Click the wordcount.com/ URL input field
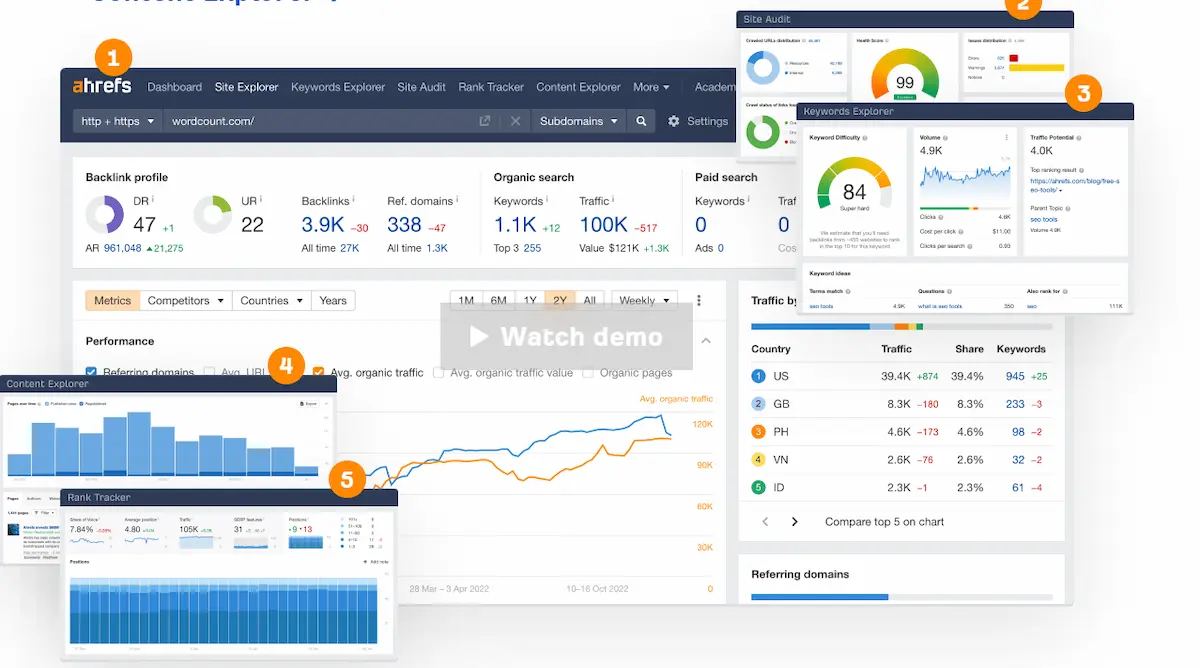This screenshot has width=1200, height=668. 320,121
